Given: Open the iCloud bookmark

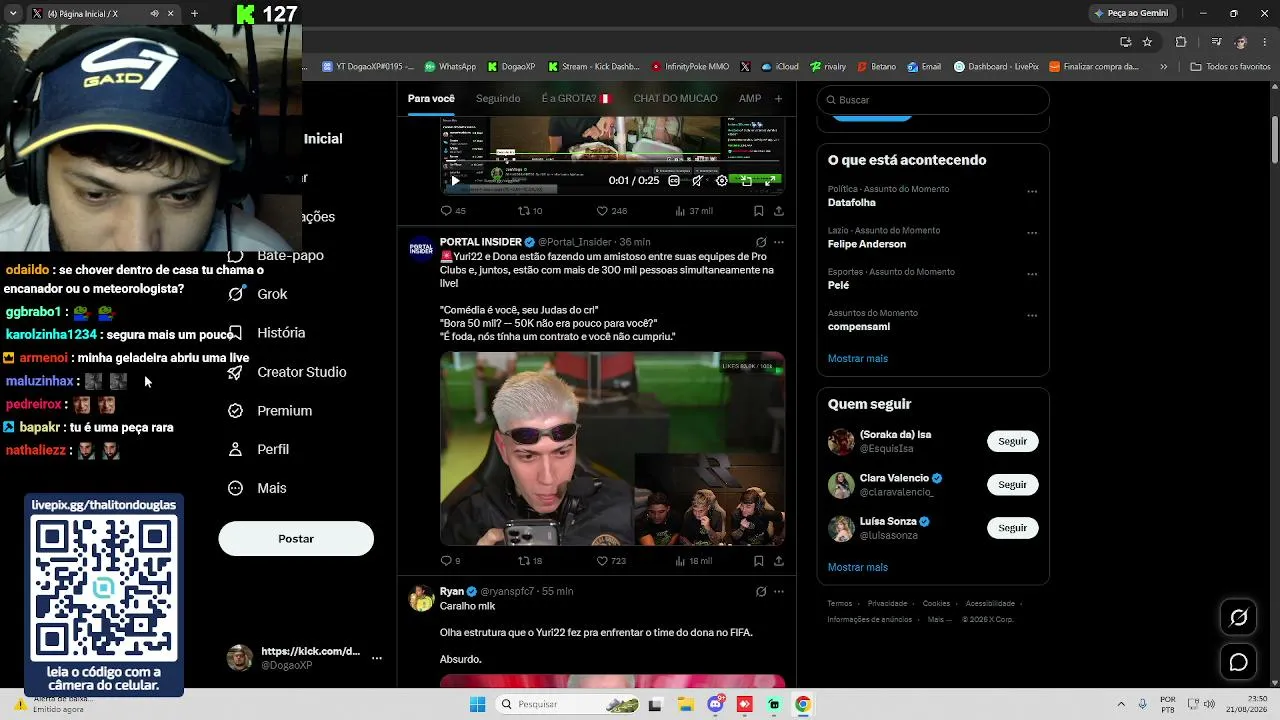Looking at the screenshot, I should pos(780,67).
